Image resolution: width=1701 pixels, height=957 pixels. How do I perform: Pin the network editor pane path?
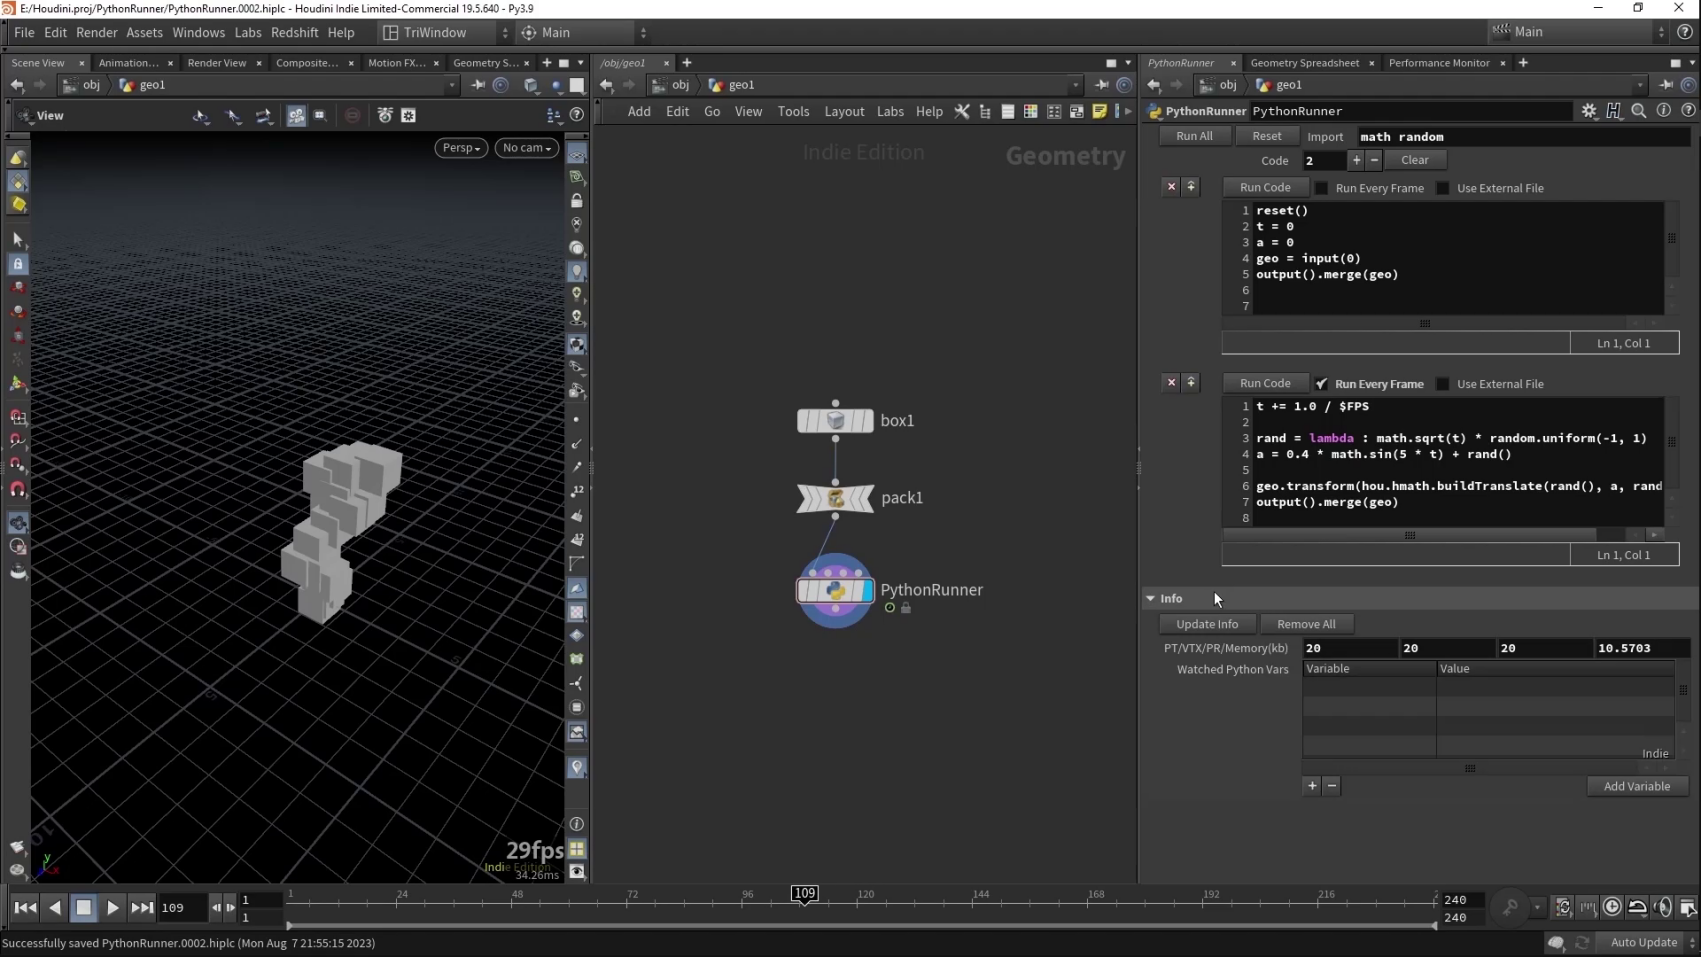click(1101, 85)
